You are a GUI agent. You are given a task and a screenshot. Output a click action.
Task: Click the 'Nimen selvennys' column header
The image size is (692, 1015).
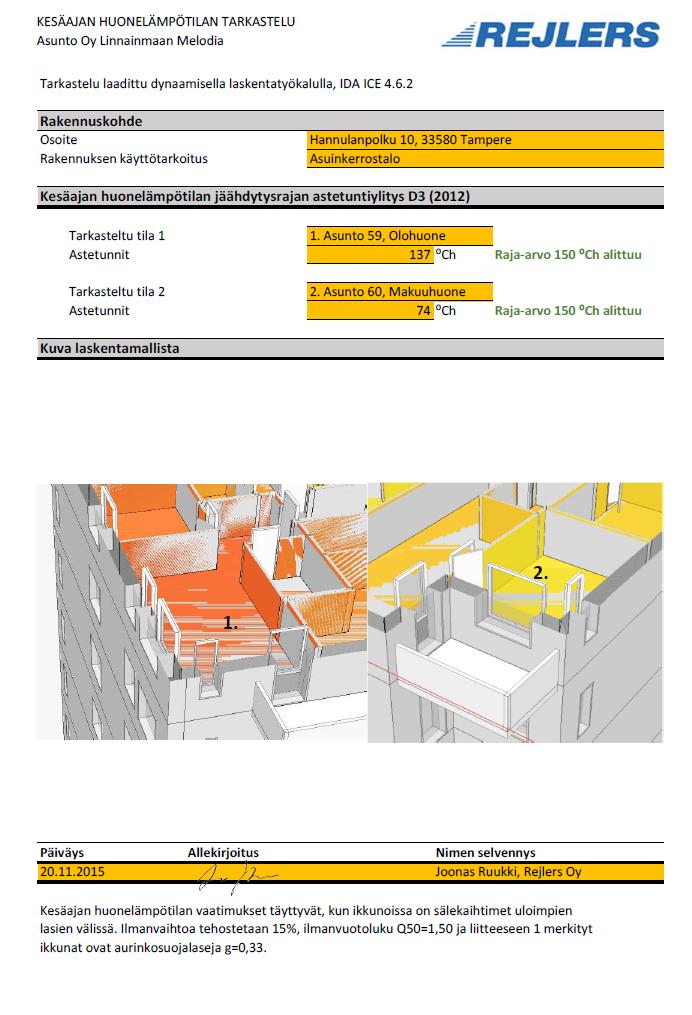click(486, 853)
